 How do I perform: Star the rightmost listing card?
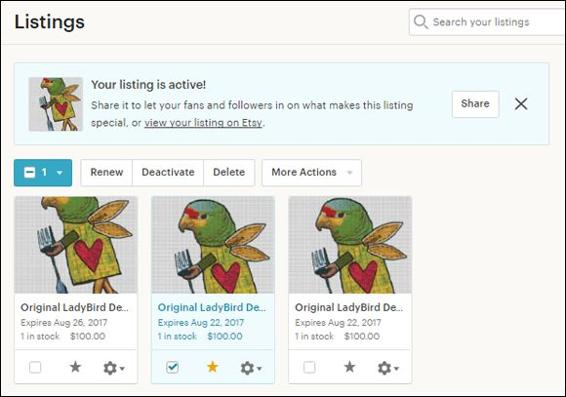(349, 367)
